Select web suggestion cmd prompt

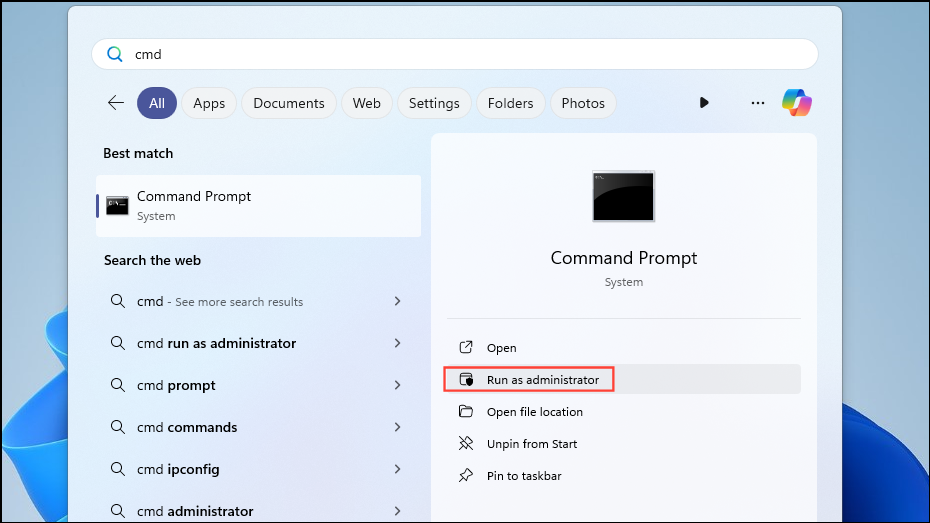tap(259, 385)
